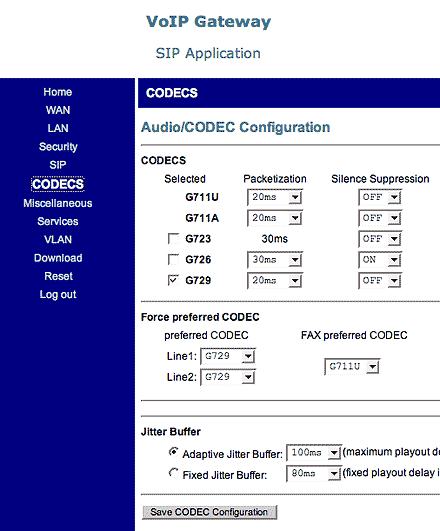Viewport: 440px width, 531px height.
Task: Enable the G726 codec checkbox
Action: [x=173, y=260]
